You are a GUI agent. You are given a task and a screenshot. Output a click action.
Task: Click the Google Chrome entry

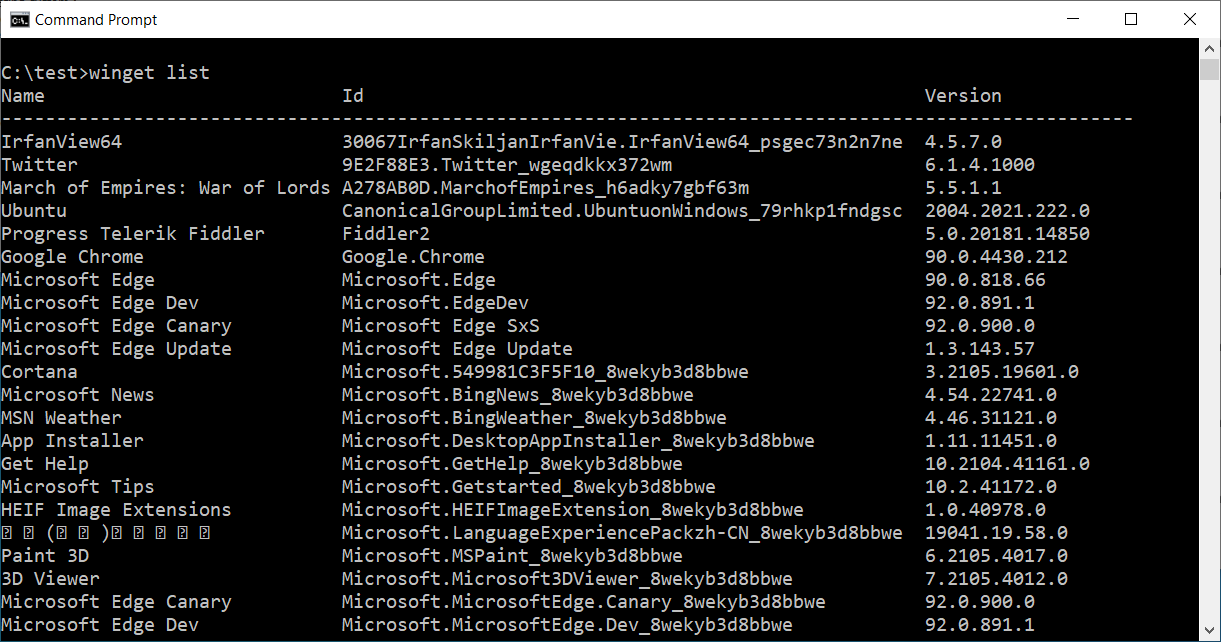(72, 256)
